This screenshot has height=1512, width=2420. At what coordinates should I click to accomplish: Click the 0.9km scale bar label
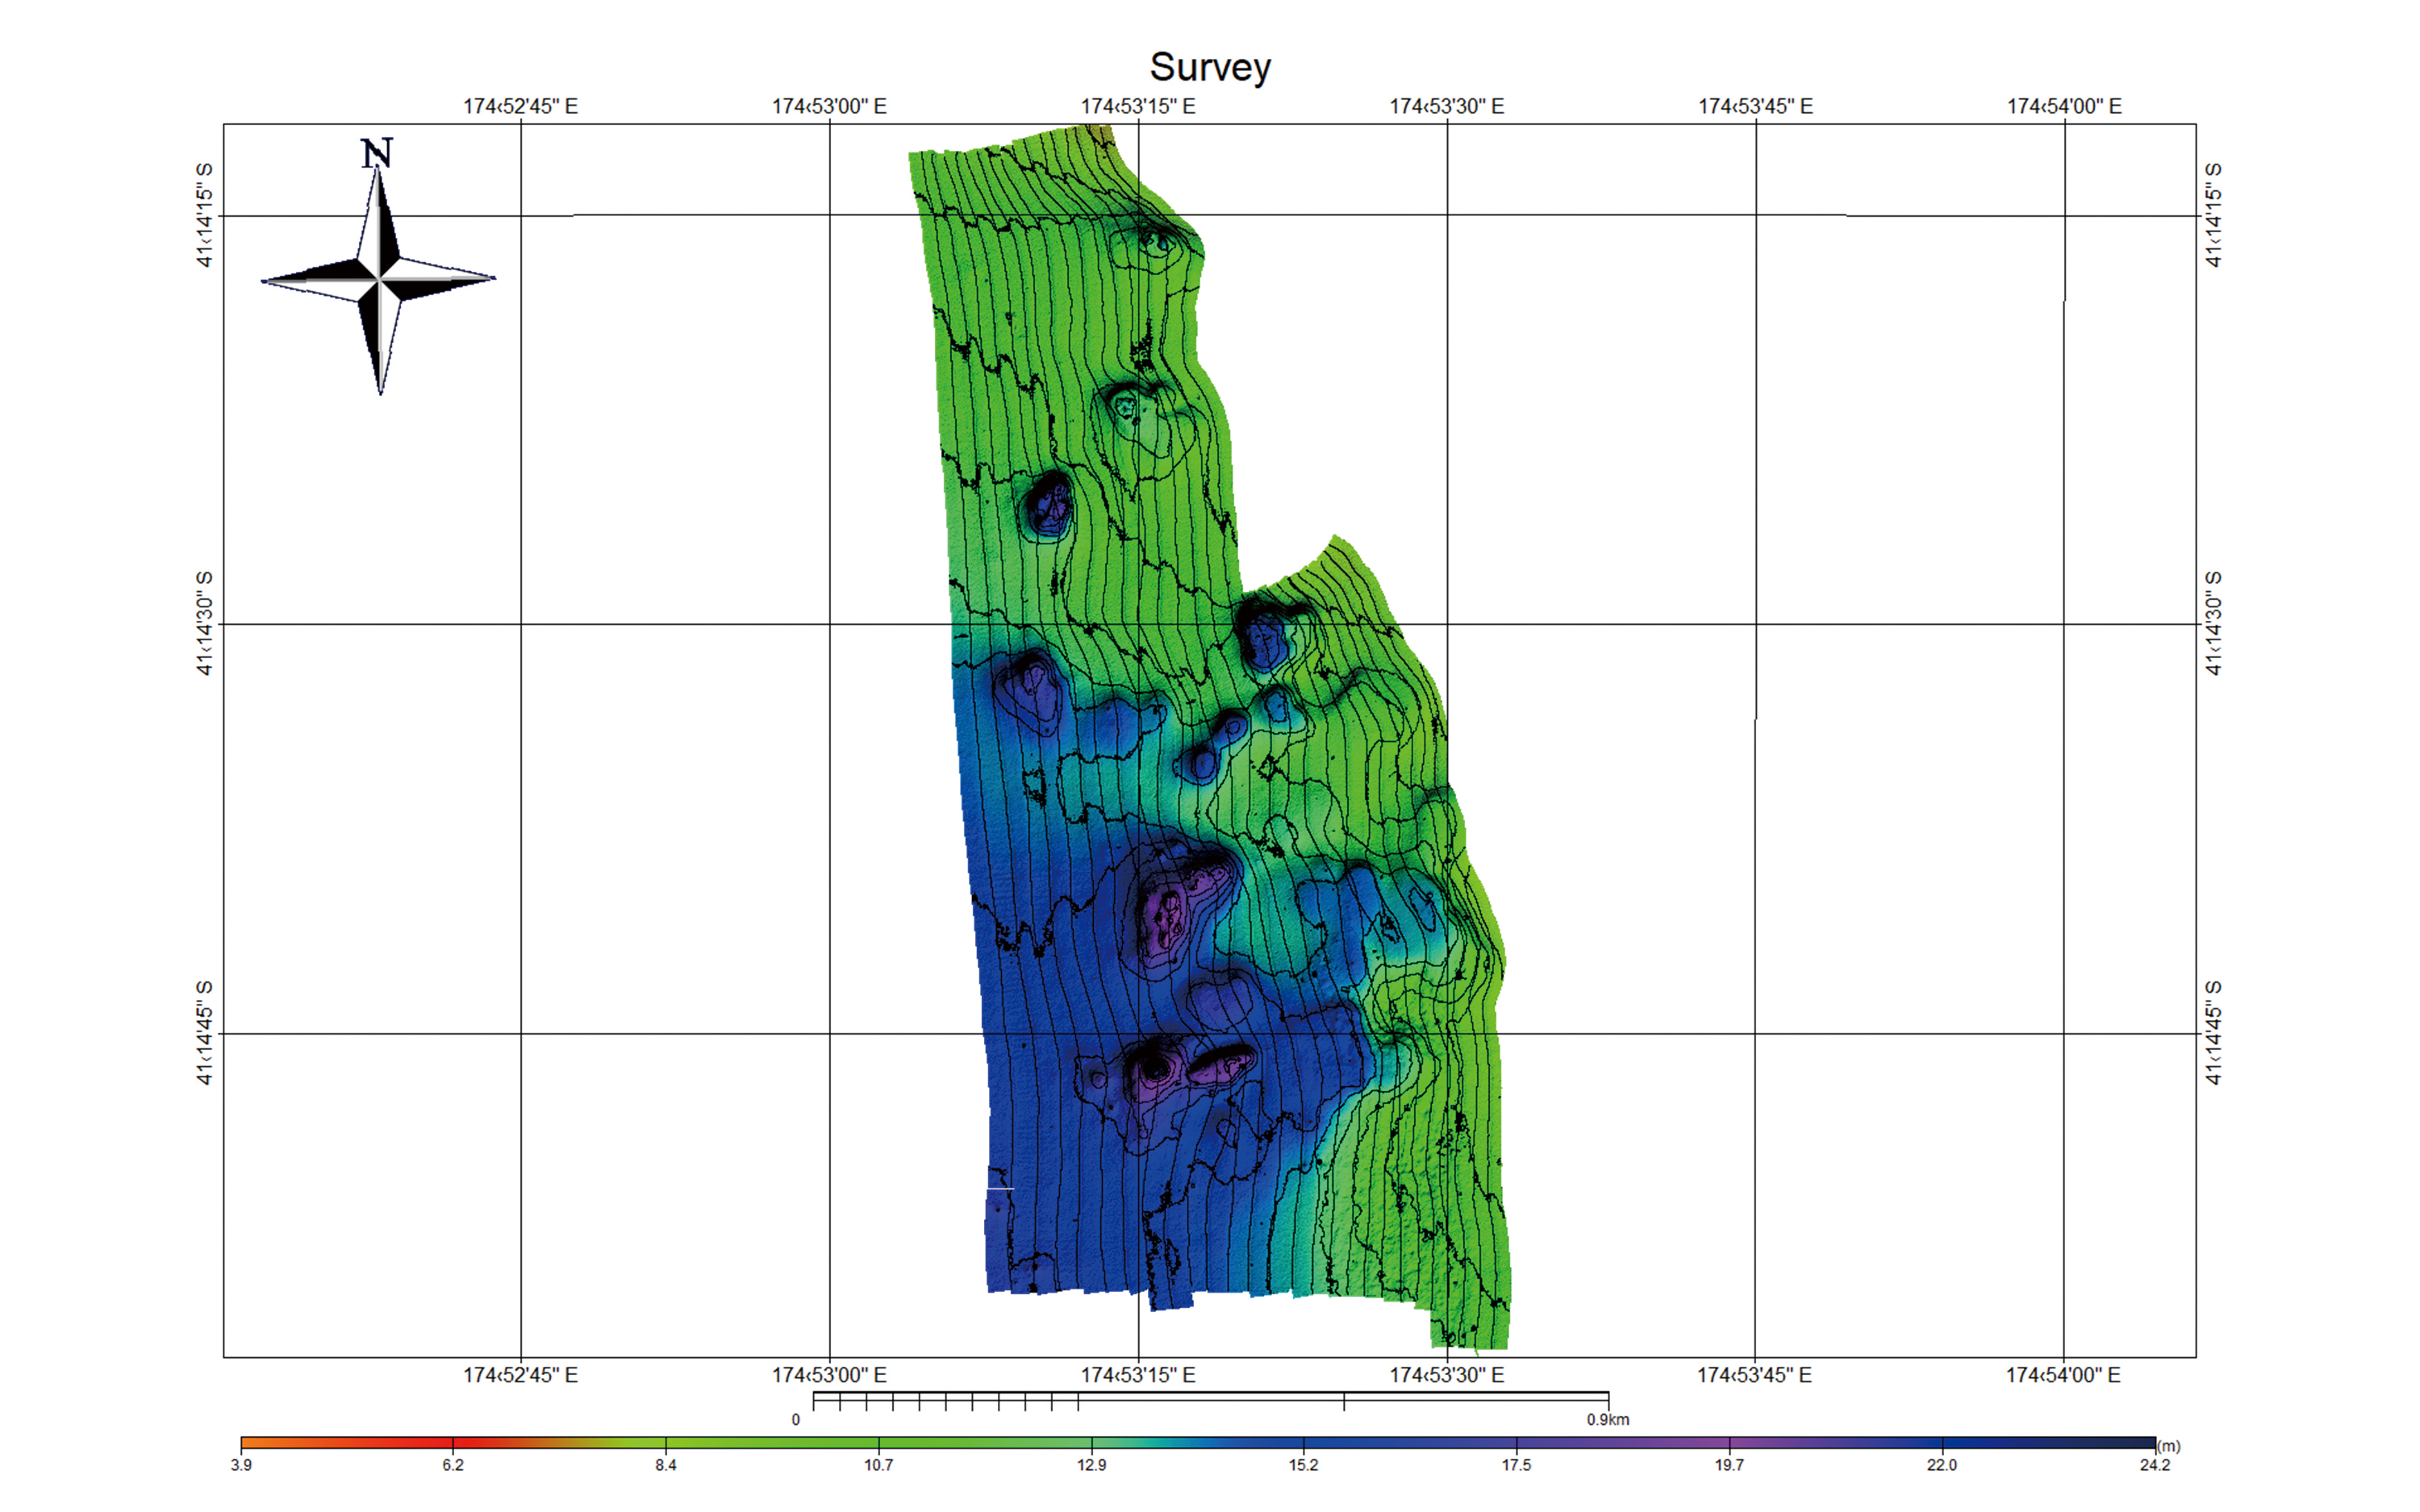click(x=1608, y=1419)
